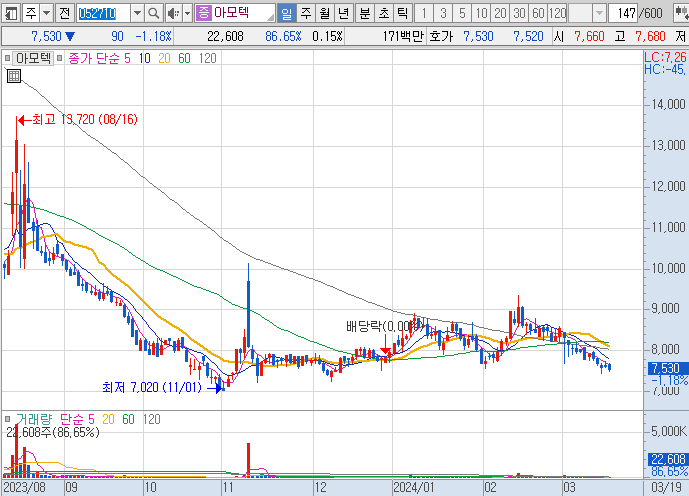The width and height of the screenshot is (689, 496).
Task: Click the 22,608주(86.65%) volume readout
Action: point(53,433)
